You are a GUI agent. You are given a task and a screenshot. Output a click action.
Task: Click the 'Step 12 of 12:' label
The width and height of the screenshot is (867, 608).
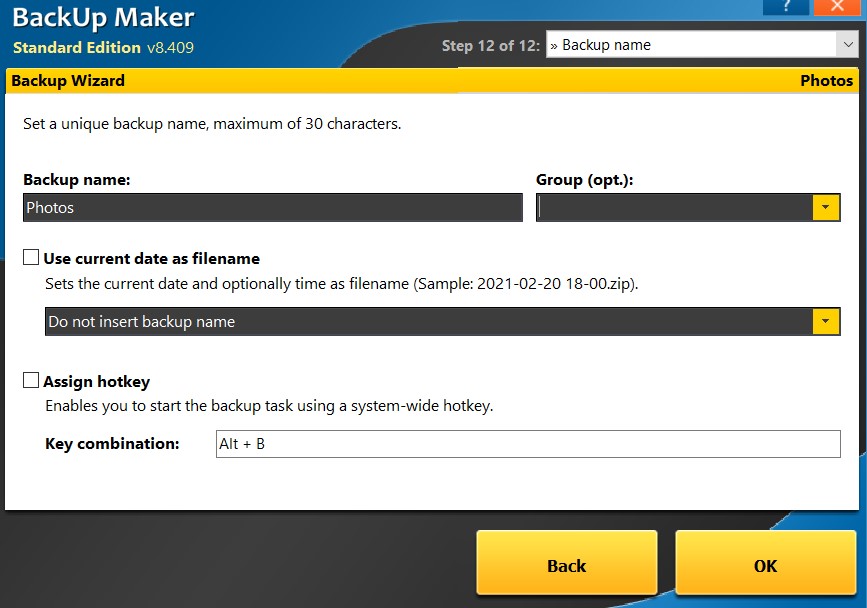click(x=490, y=45)
